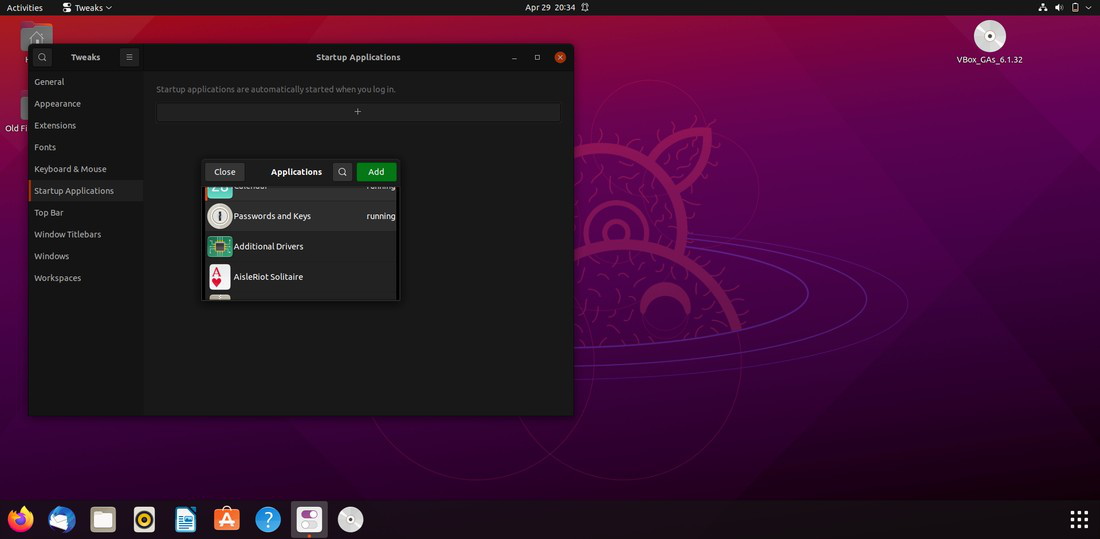Select the Passwords and Keys row
Viewport: 1100px width, 539px height.
point(301,216)
